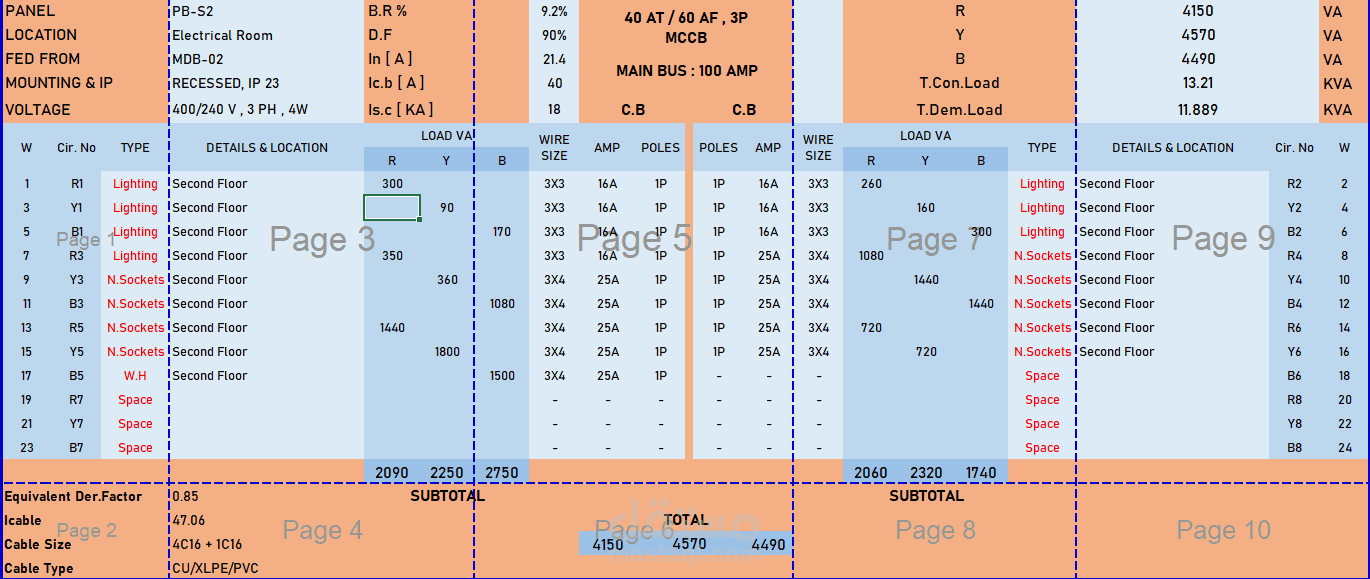Screen dimensions: 1370x579
Task: Select the 160 load value for circuit Y2
Action: (926, 207)
